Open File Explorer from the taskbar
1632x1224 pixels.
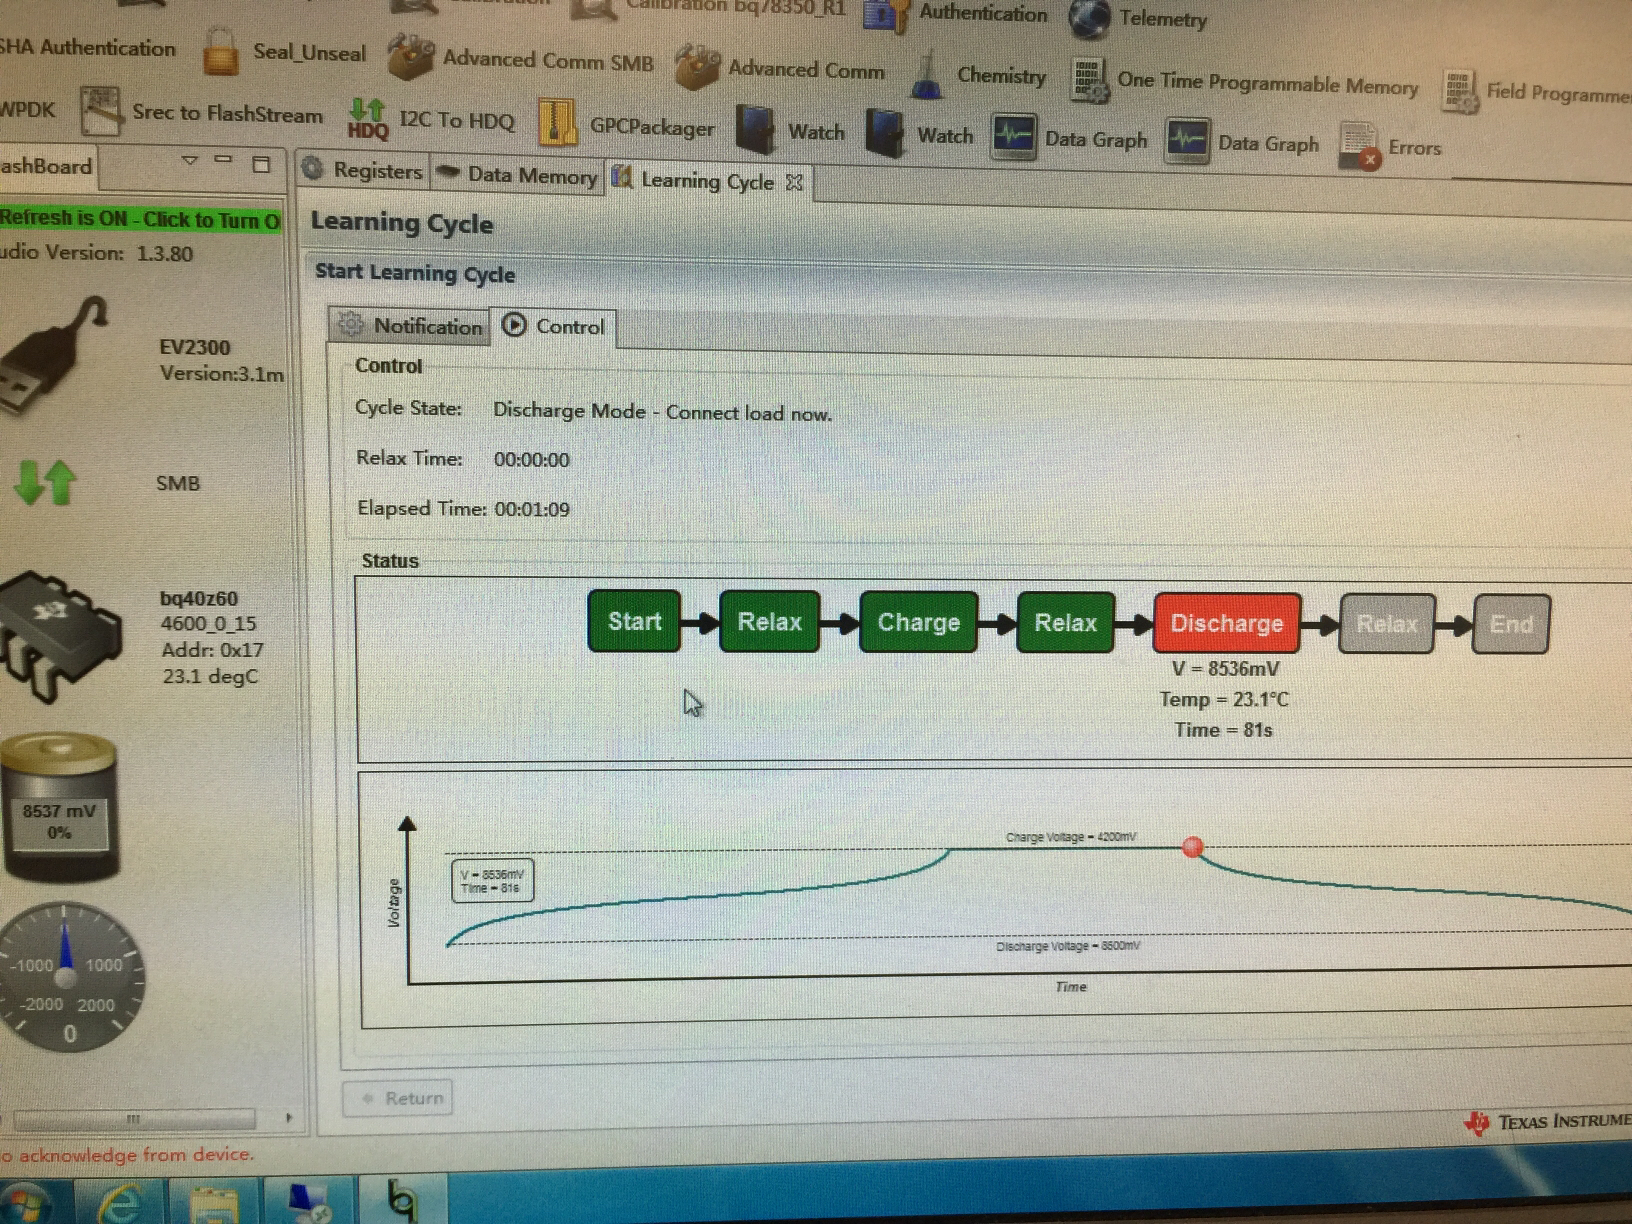[213, 1204]
